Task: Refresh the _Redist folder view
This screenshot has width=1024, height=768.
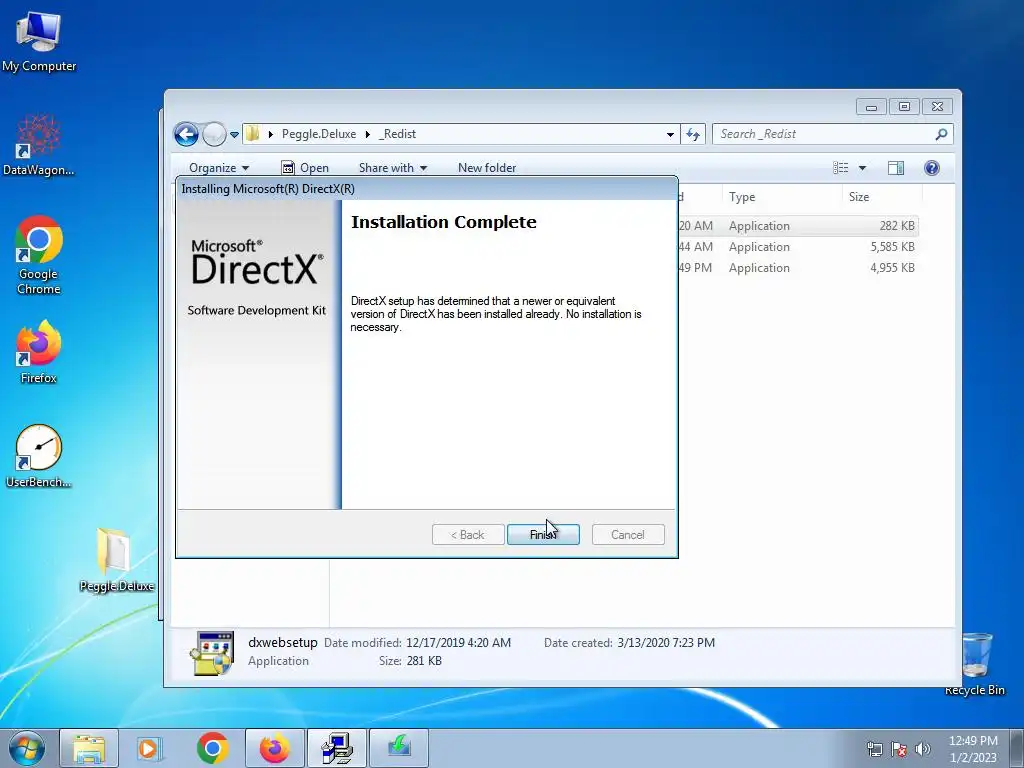Action: (693, 135)
